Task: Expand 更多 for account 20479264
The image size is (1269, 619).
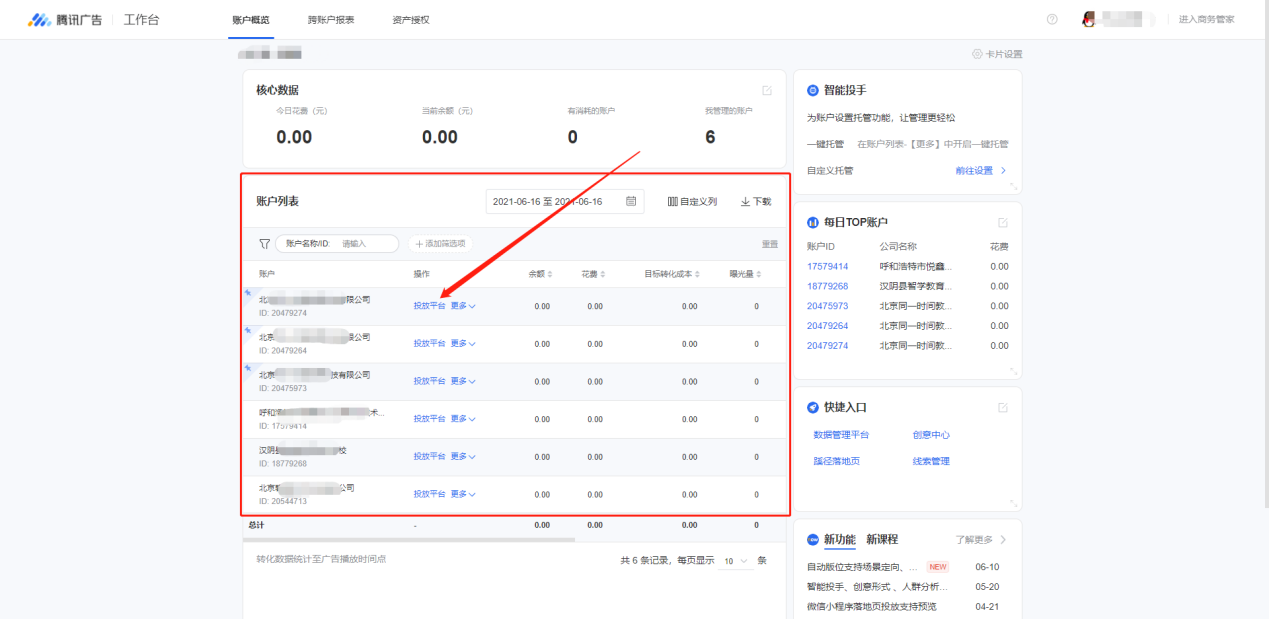Action: 463,344
